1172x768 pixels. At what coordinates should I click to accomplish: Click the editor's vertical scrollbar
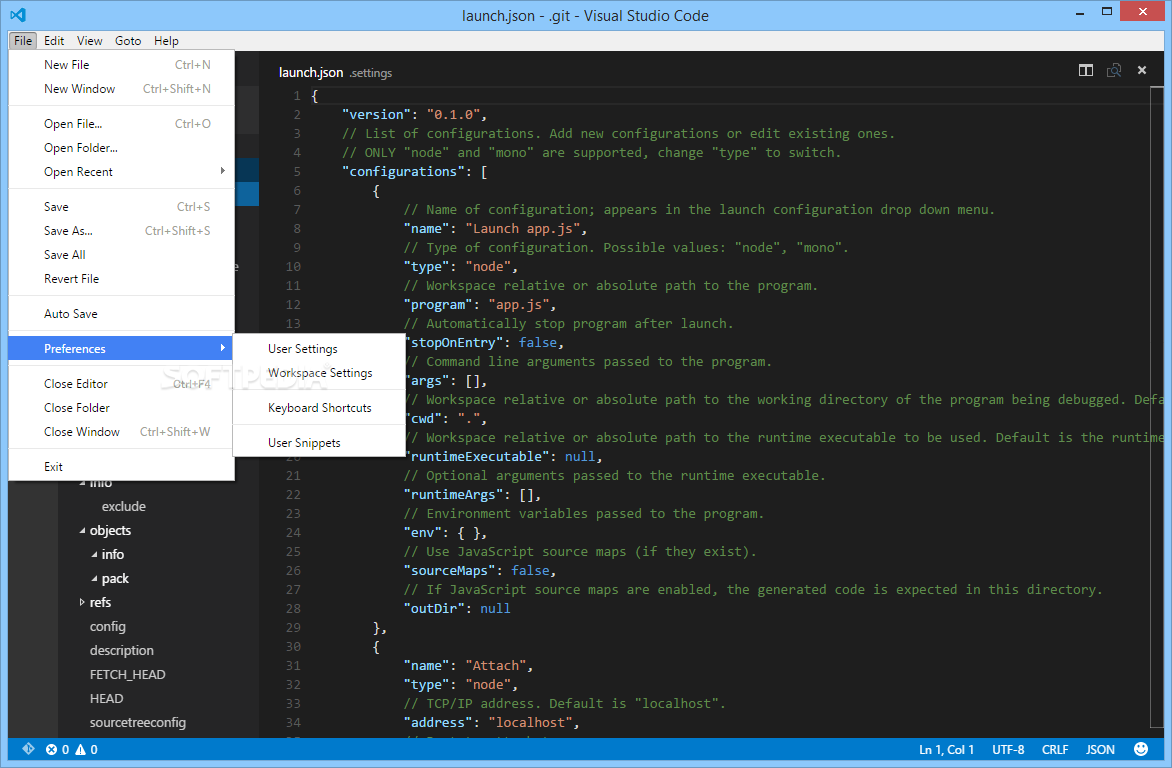pyautogui.click(x=1158, y=408)
